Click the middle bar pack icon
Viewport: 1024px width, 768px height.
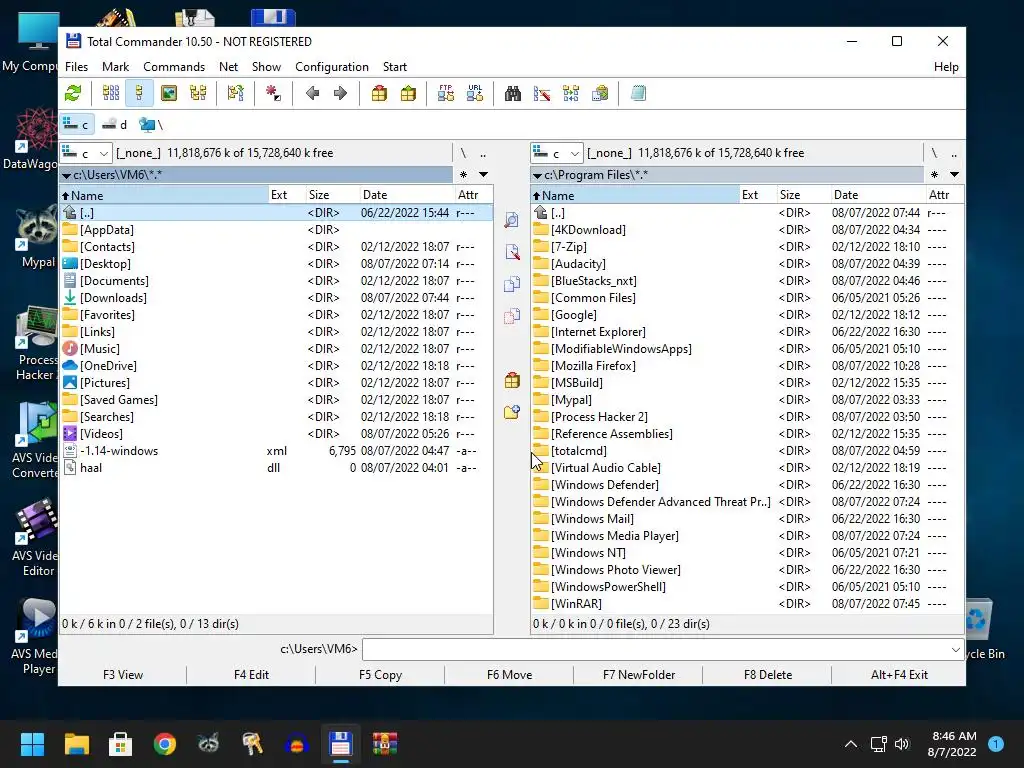512,380
